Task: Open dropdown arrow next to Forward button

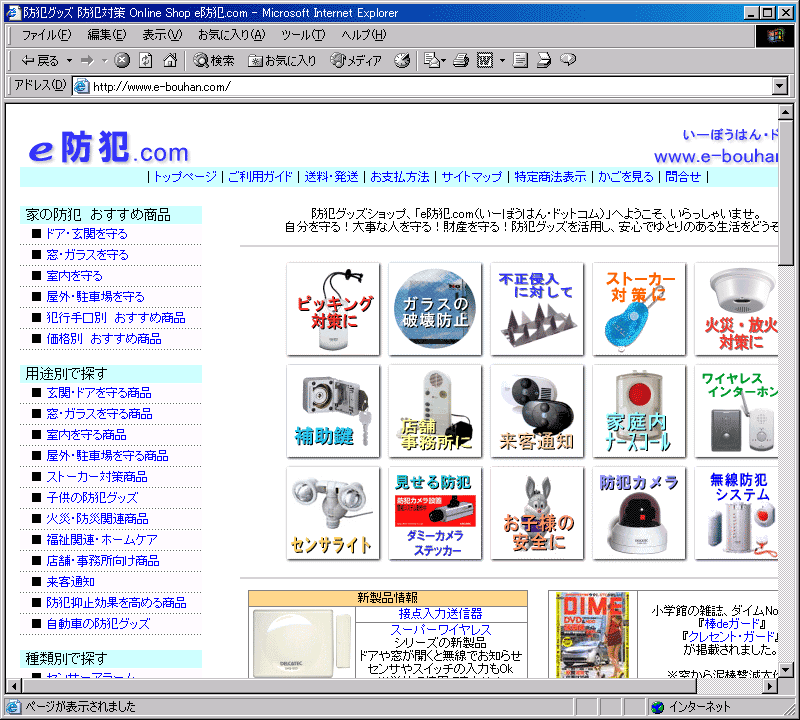Action: 105,61
